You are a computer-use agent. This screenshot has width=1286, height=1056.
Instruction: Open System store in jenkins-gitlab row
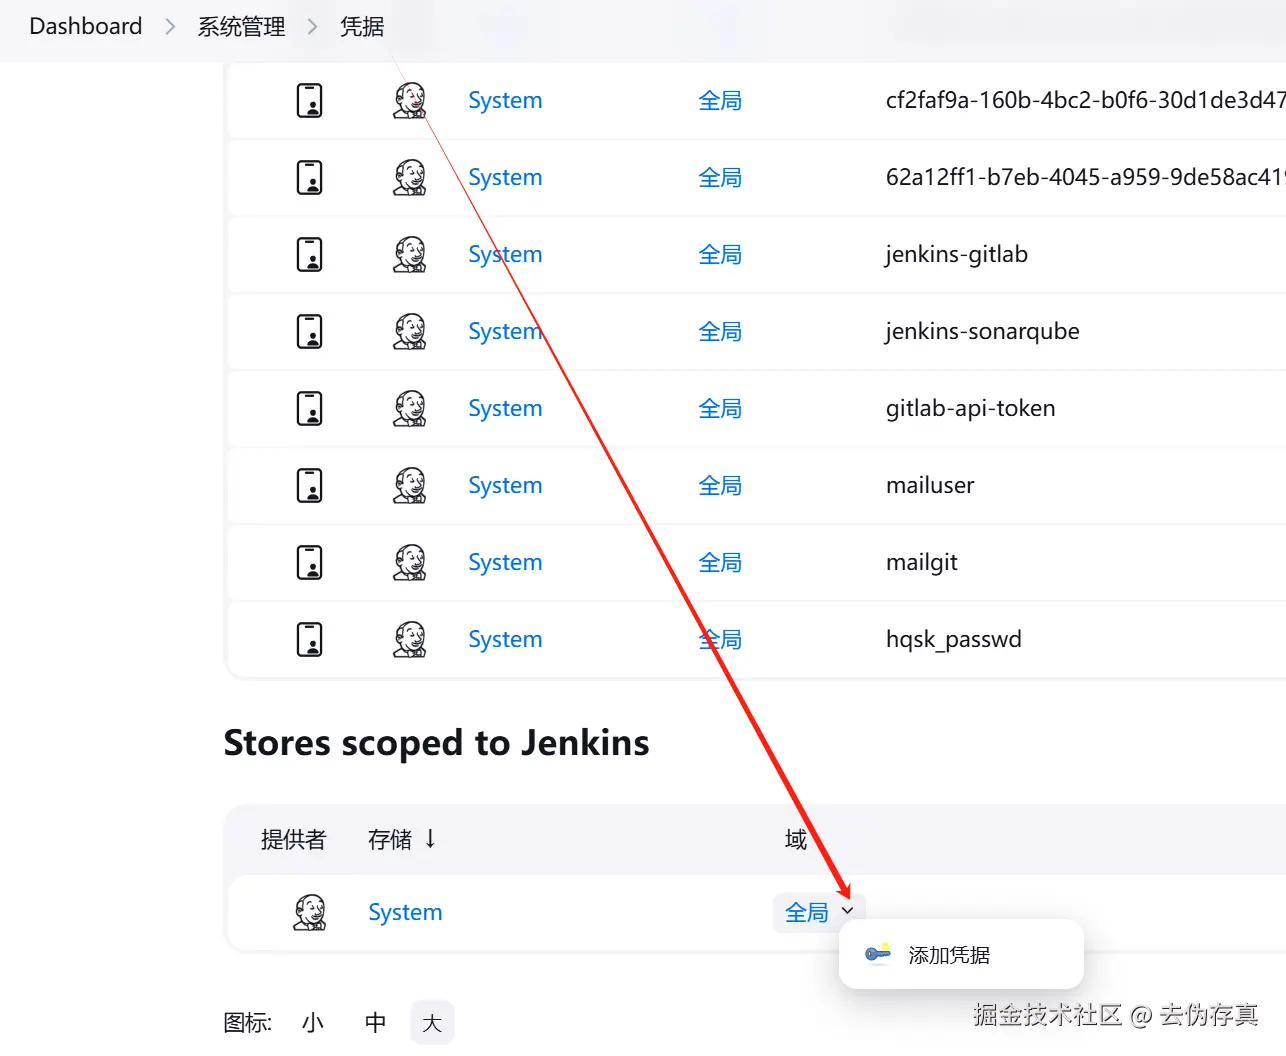[x=505, y=255]
